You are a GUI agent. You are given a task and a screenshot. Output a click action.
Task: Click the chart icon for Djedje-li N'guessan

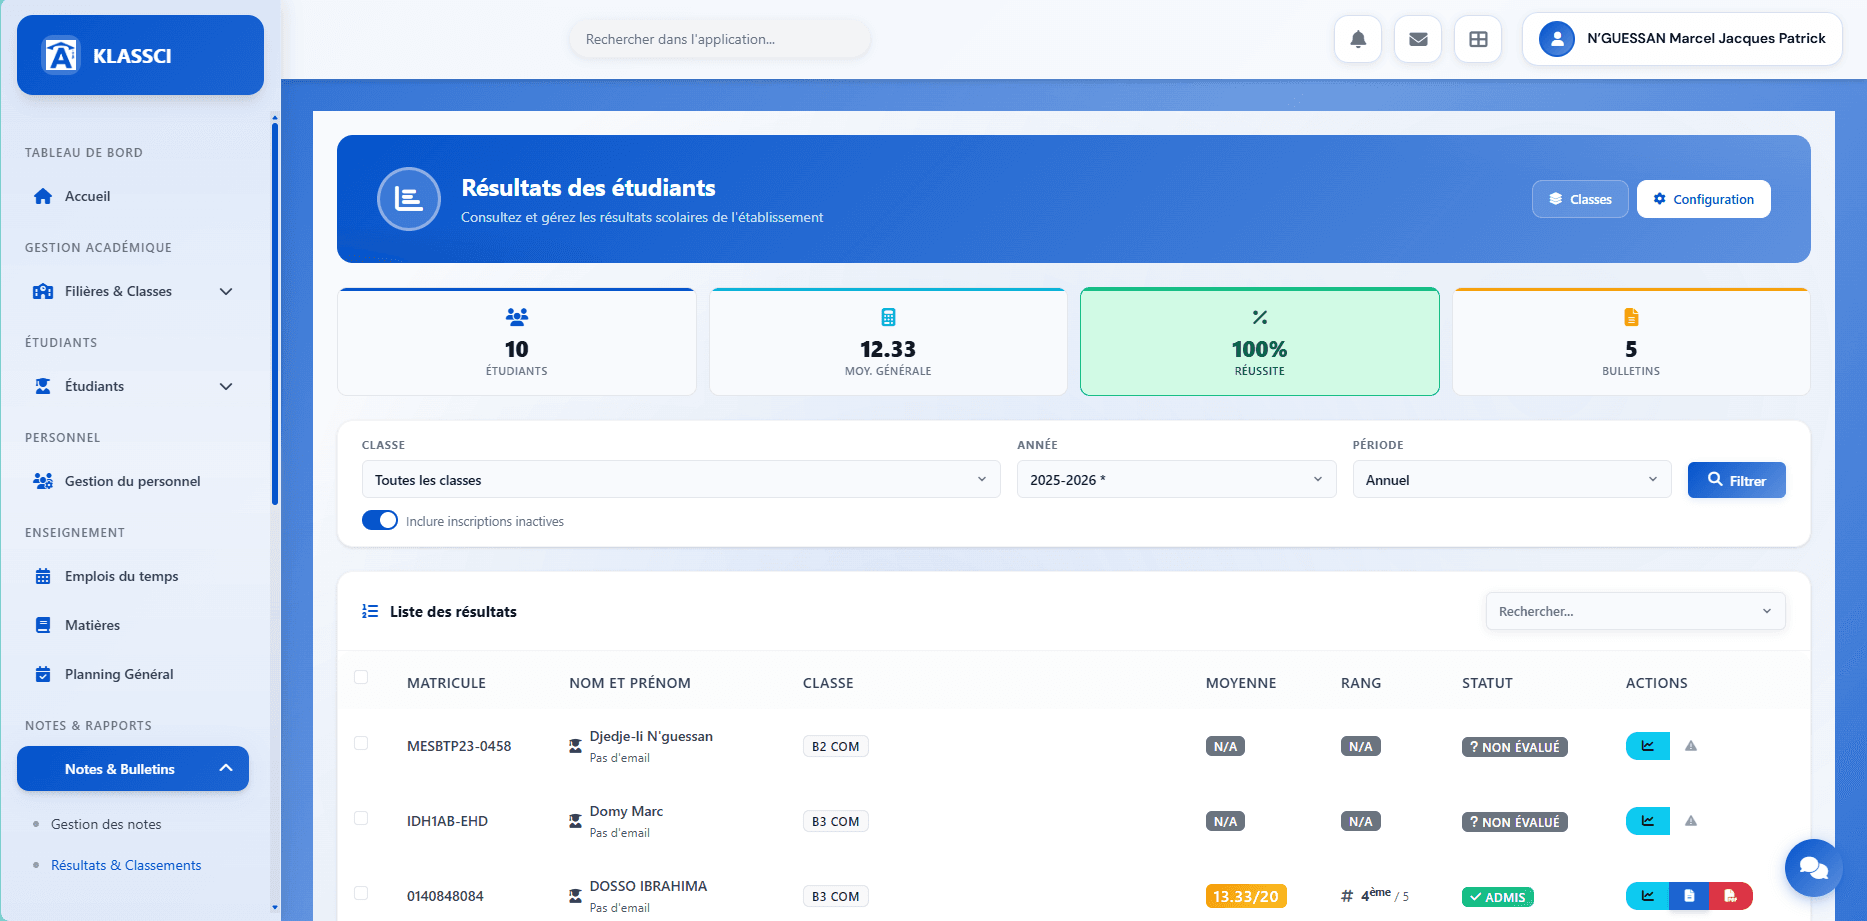click(1647, 746)
